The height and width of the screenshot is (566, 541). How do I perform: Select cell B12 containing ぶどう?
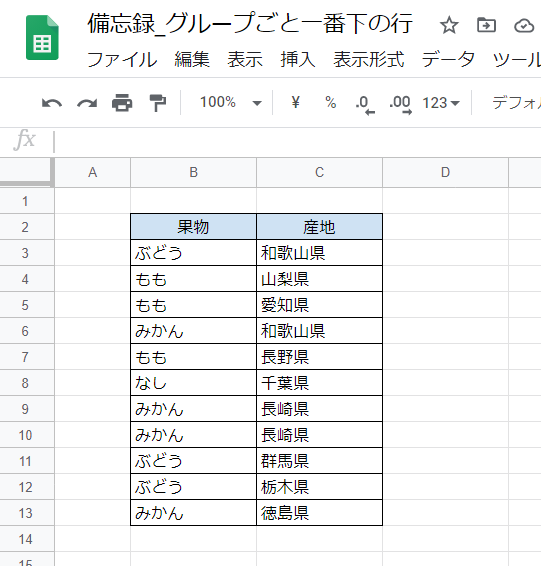pos(193,487)
